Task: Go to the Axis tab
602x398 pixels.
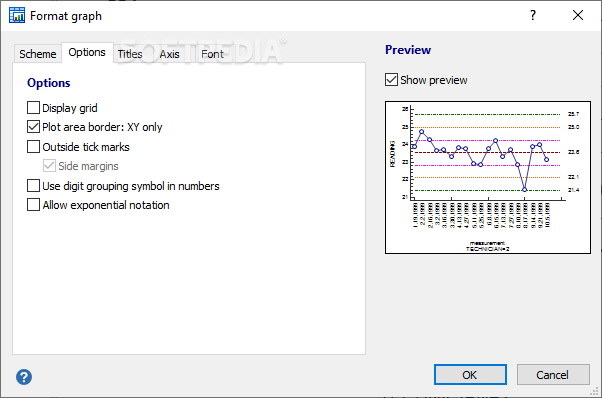Action: [x=169, y=54]
